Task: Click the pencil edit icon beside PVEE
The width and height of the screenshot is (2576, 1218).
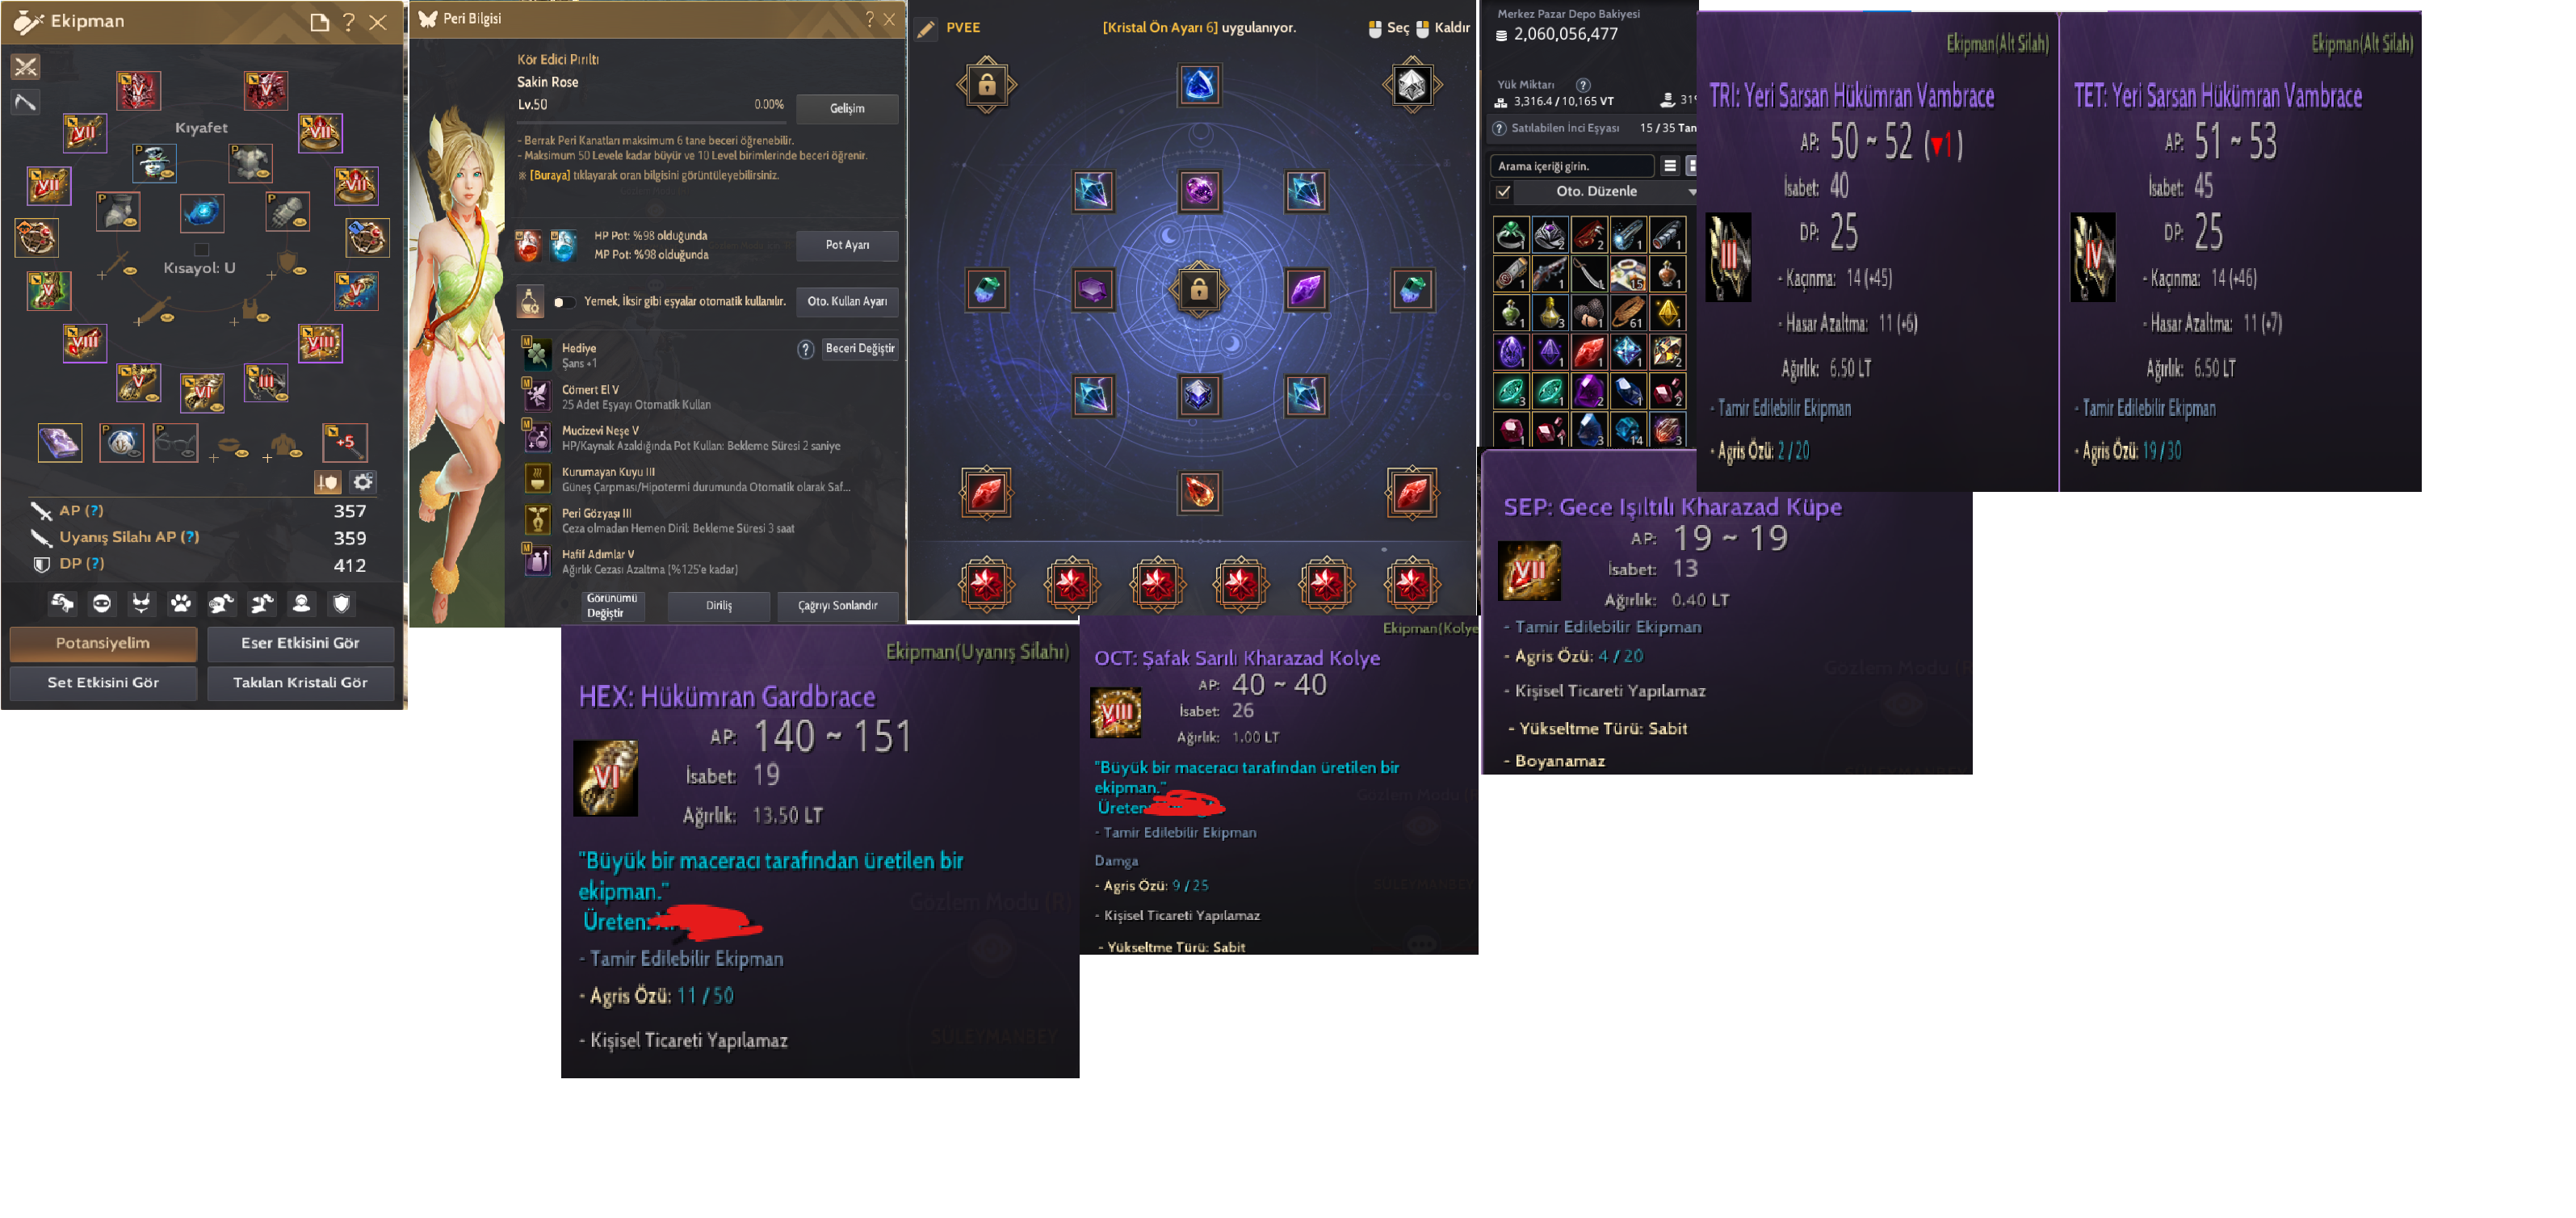Action: pos(926,29)
